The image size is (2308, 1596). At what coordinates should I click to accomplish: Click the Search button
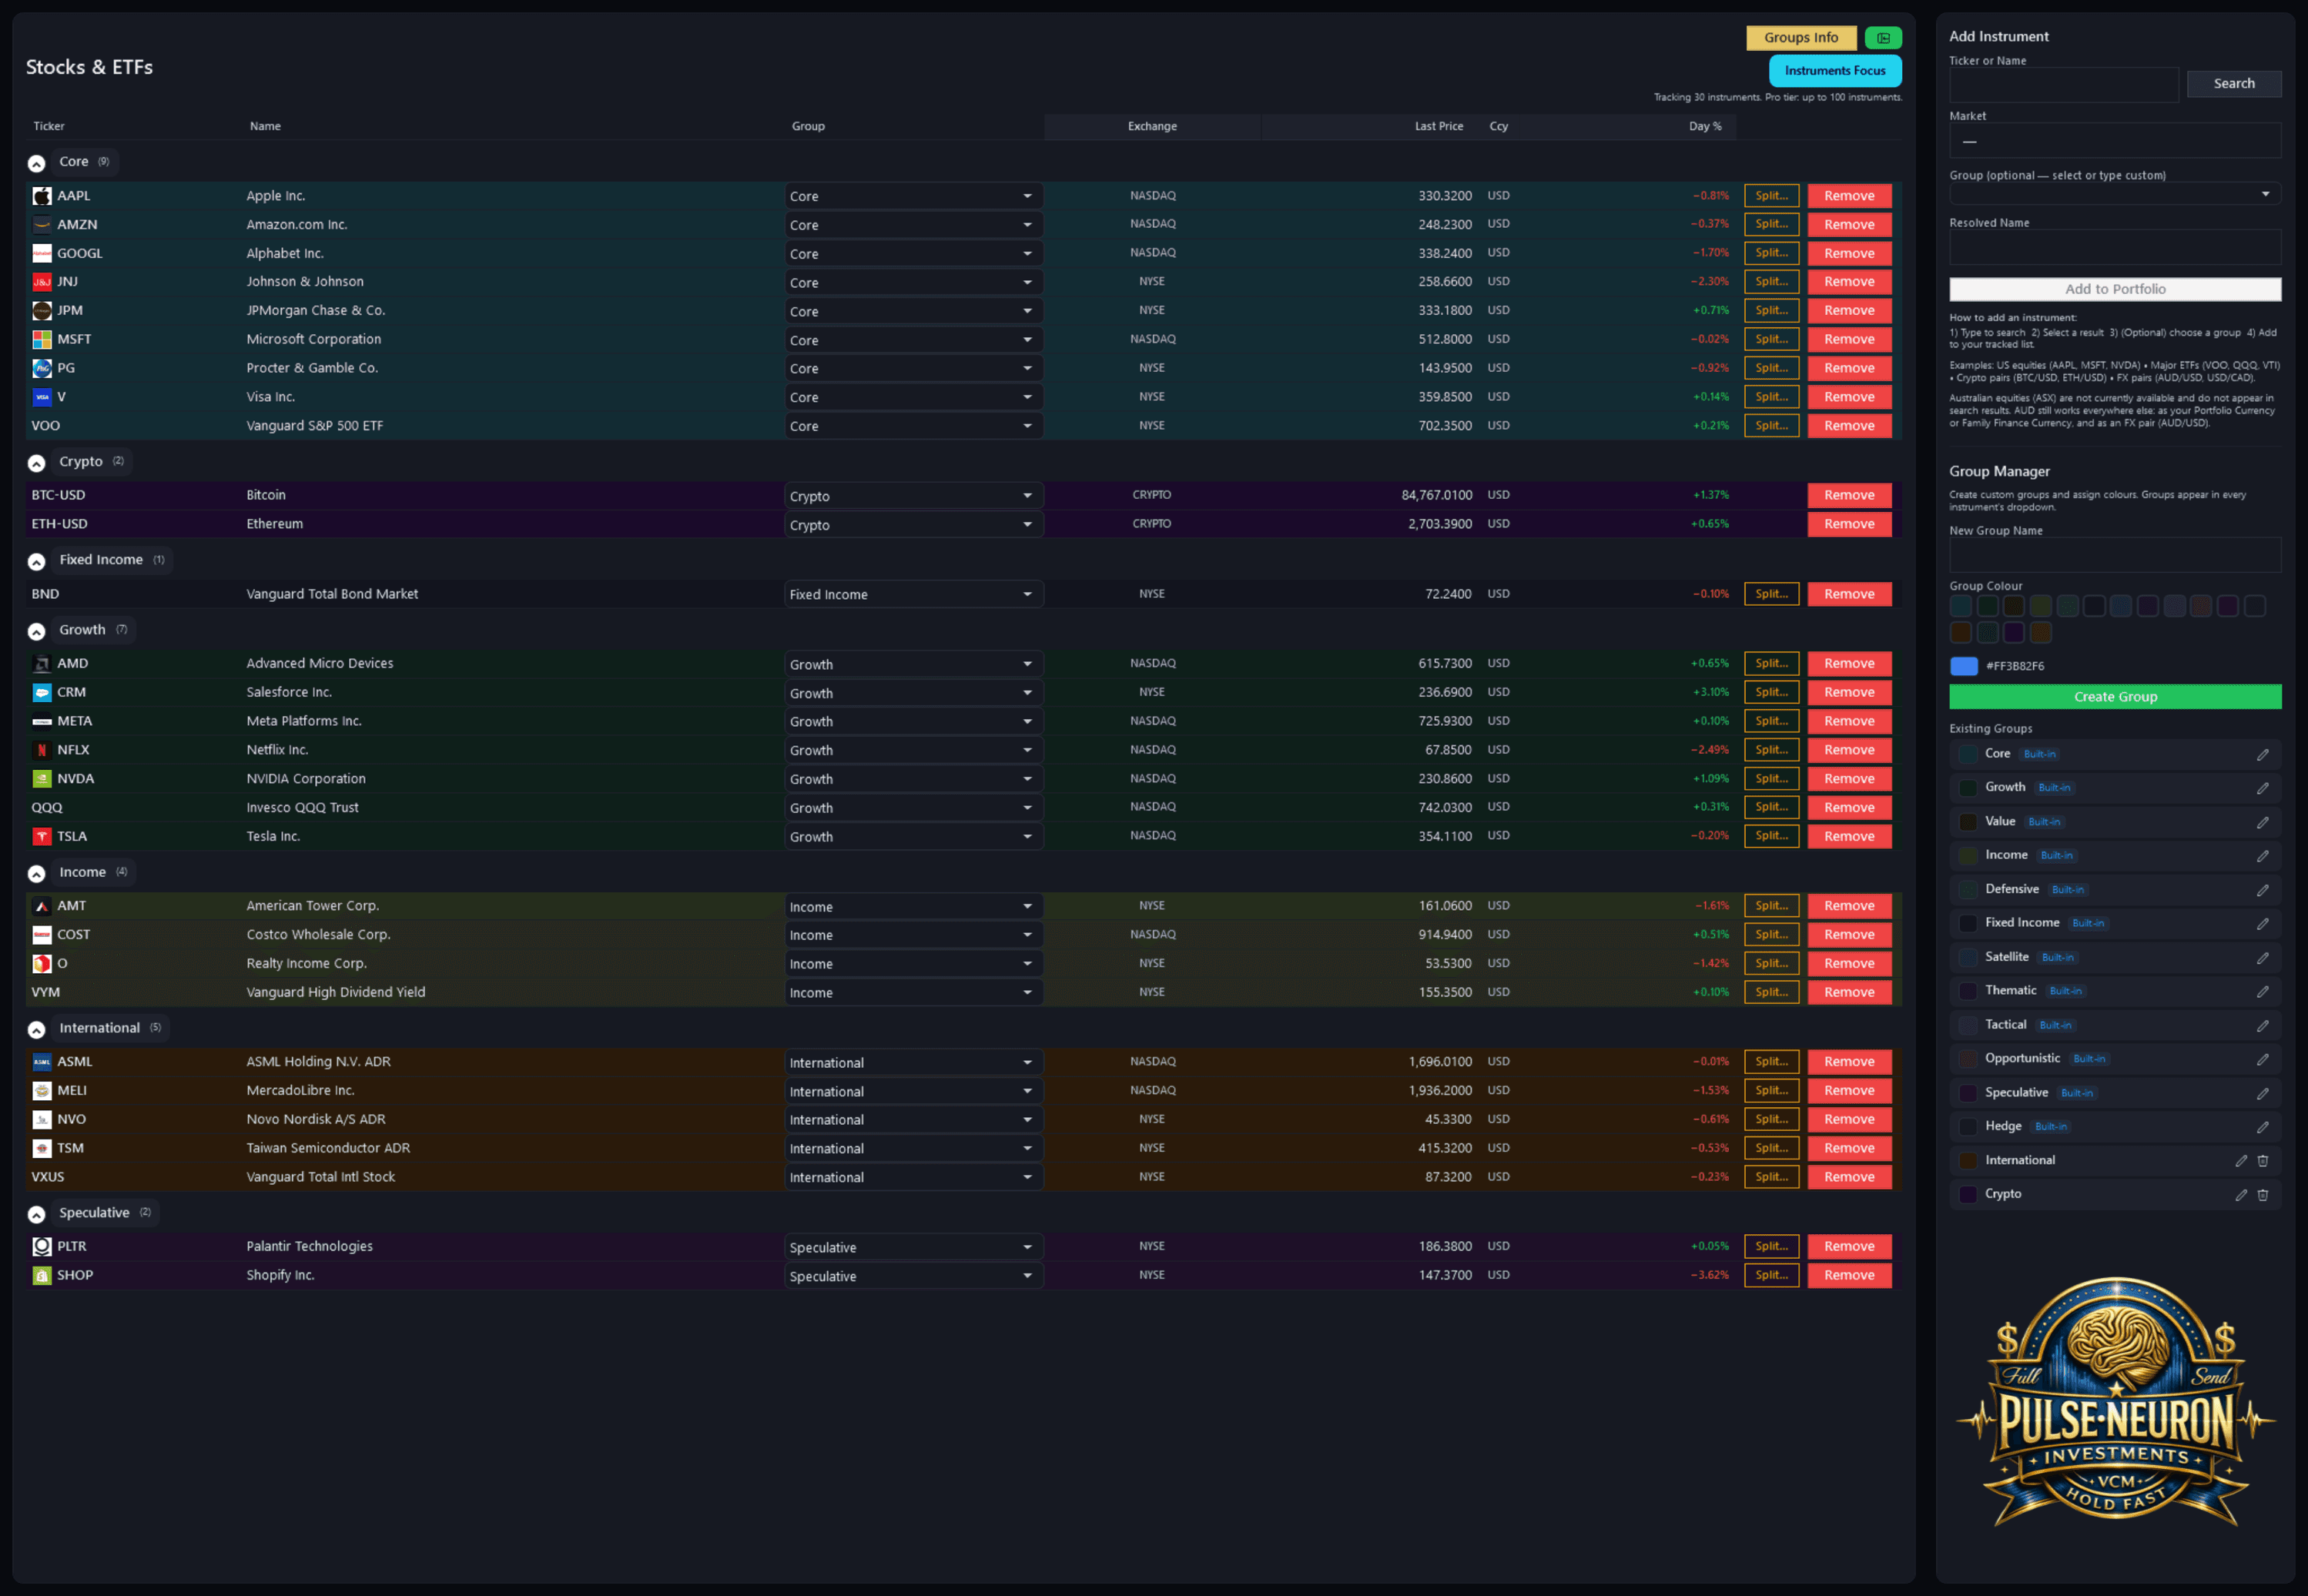click(2233, 84)
